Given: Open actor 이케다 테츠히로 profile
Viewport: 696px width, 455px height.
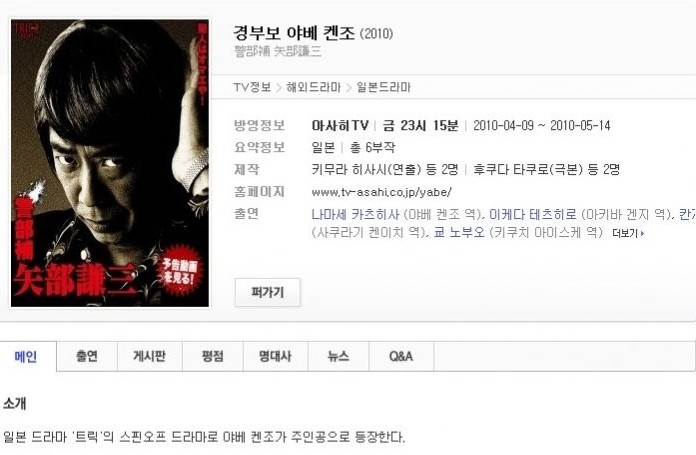Looking at the screenshot, I should (533, 214).
